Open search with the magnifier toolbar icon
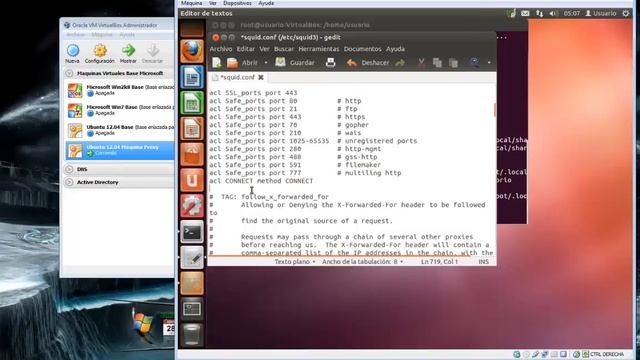640x360 pixels. tap(474, 63)
